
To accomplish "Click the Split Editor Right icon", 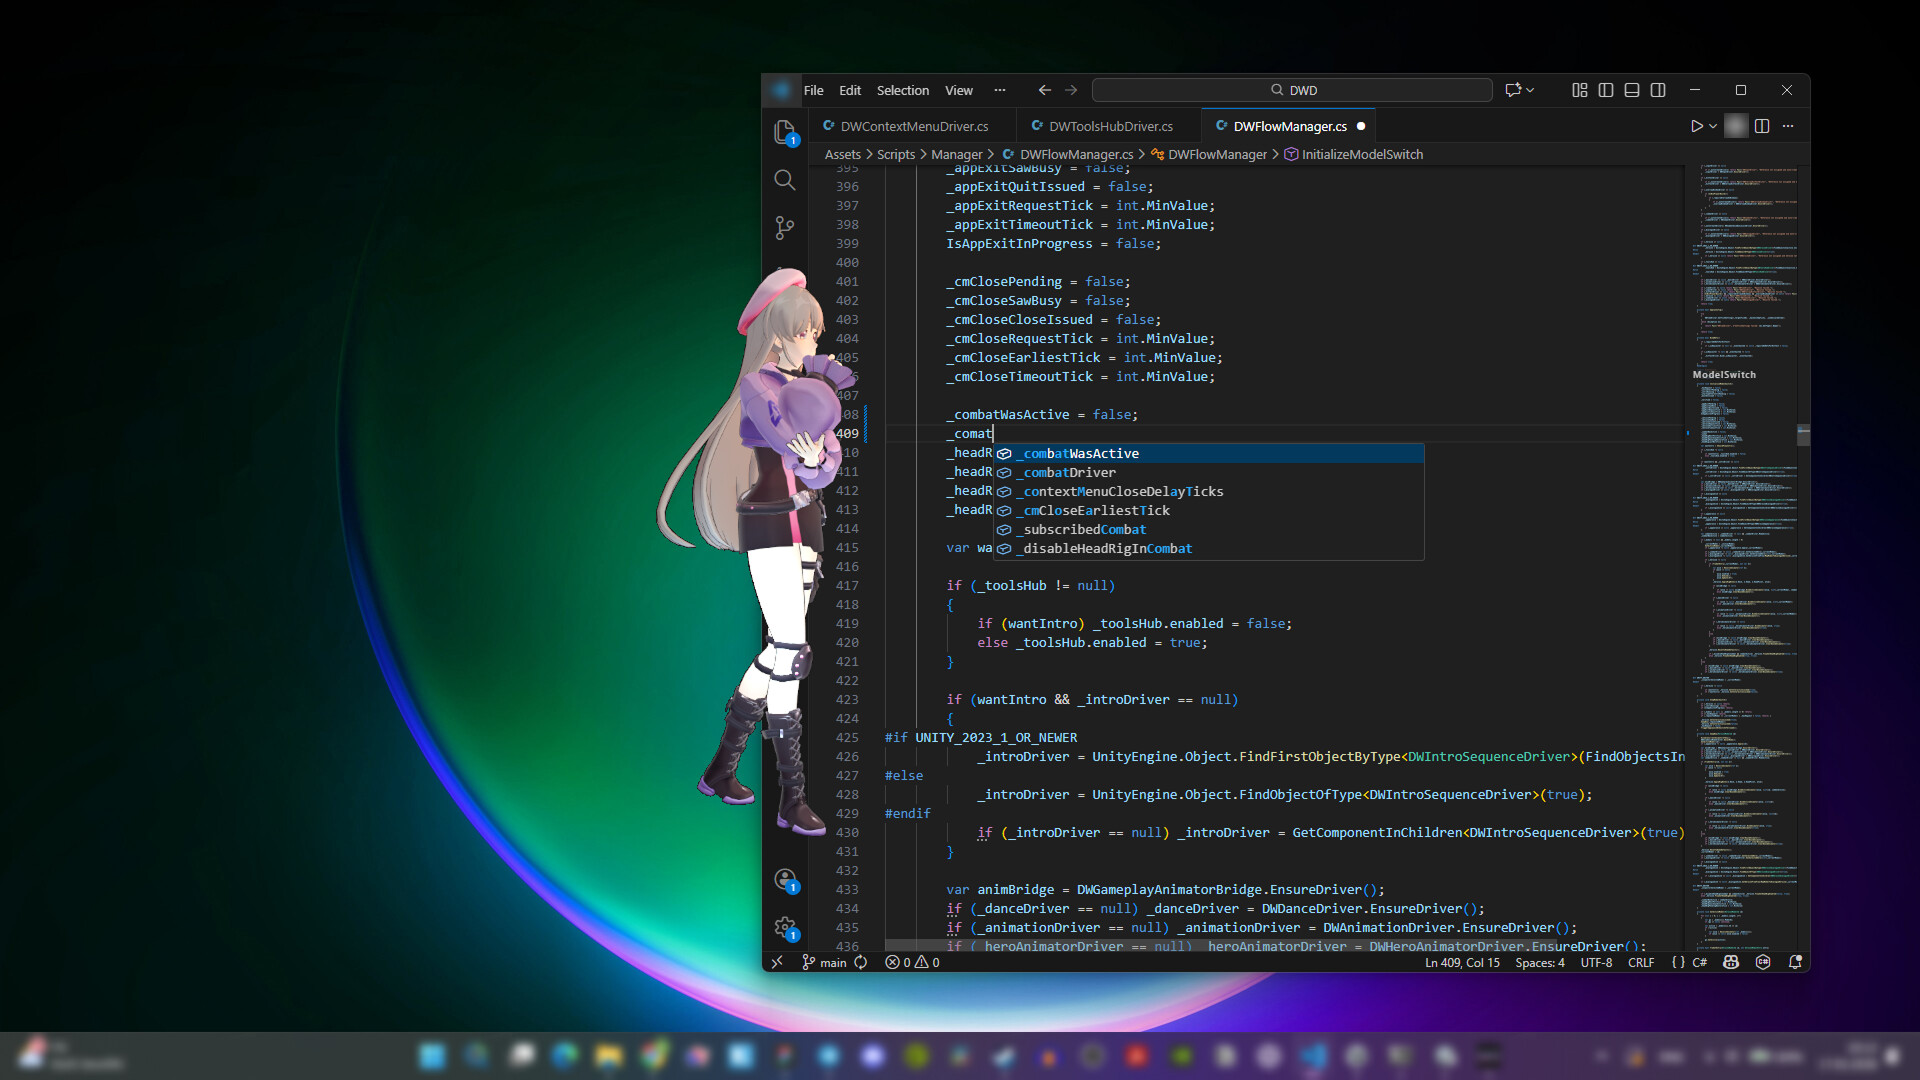I will (1759, 126).
